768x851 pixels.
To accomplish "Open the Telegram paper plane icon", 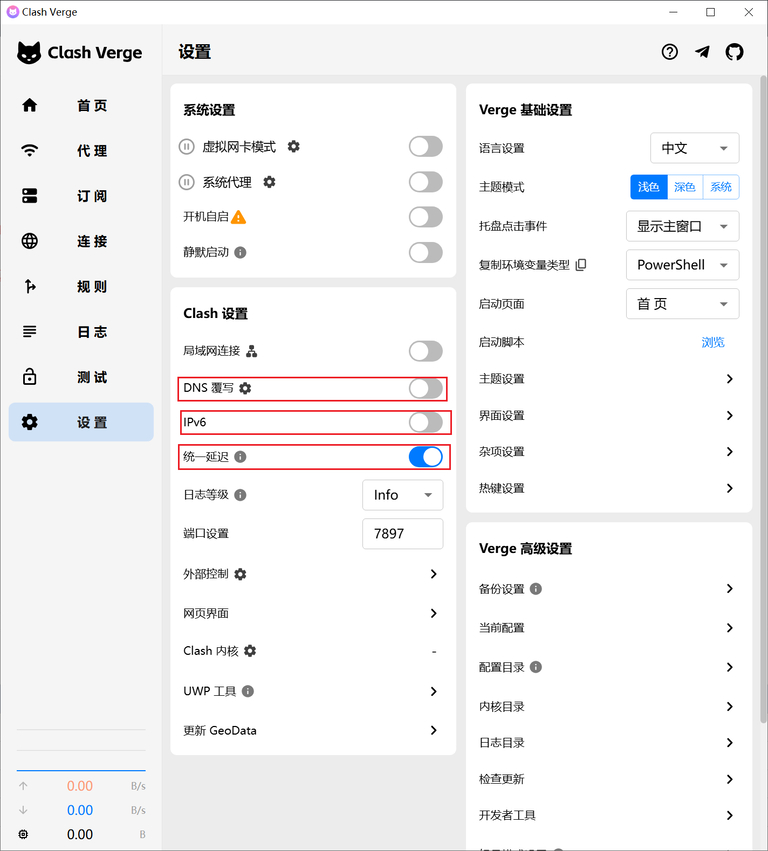I will click(x=702, y=52).
